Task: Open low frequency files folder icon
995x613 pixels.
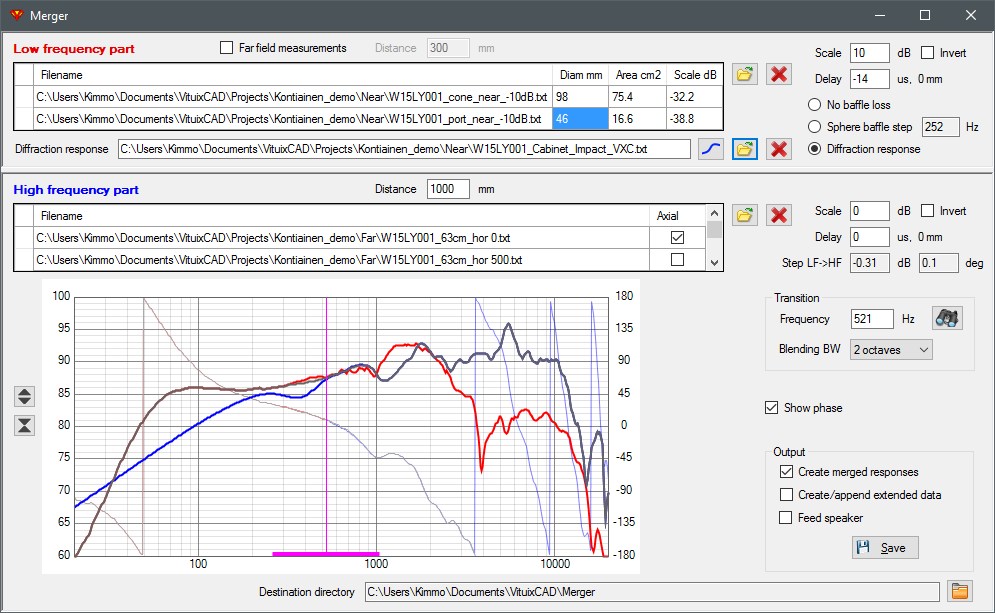Action: [744, 74]
